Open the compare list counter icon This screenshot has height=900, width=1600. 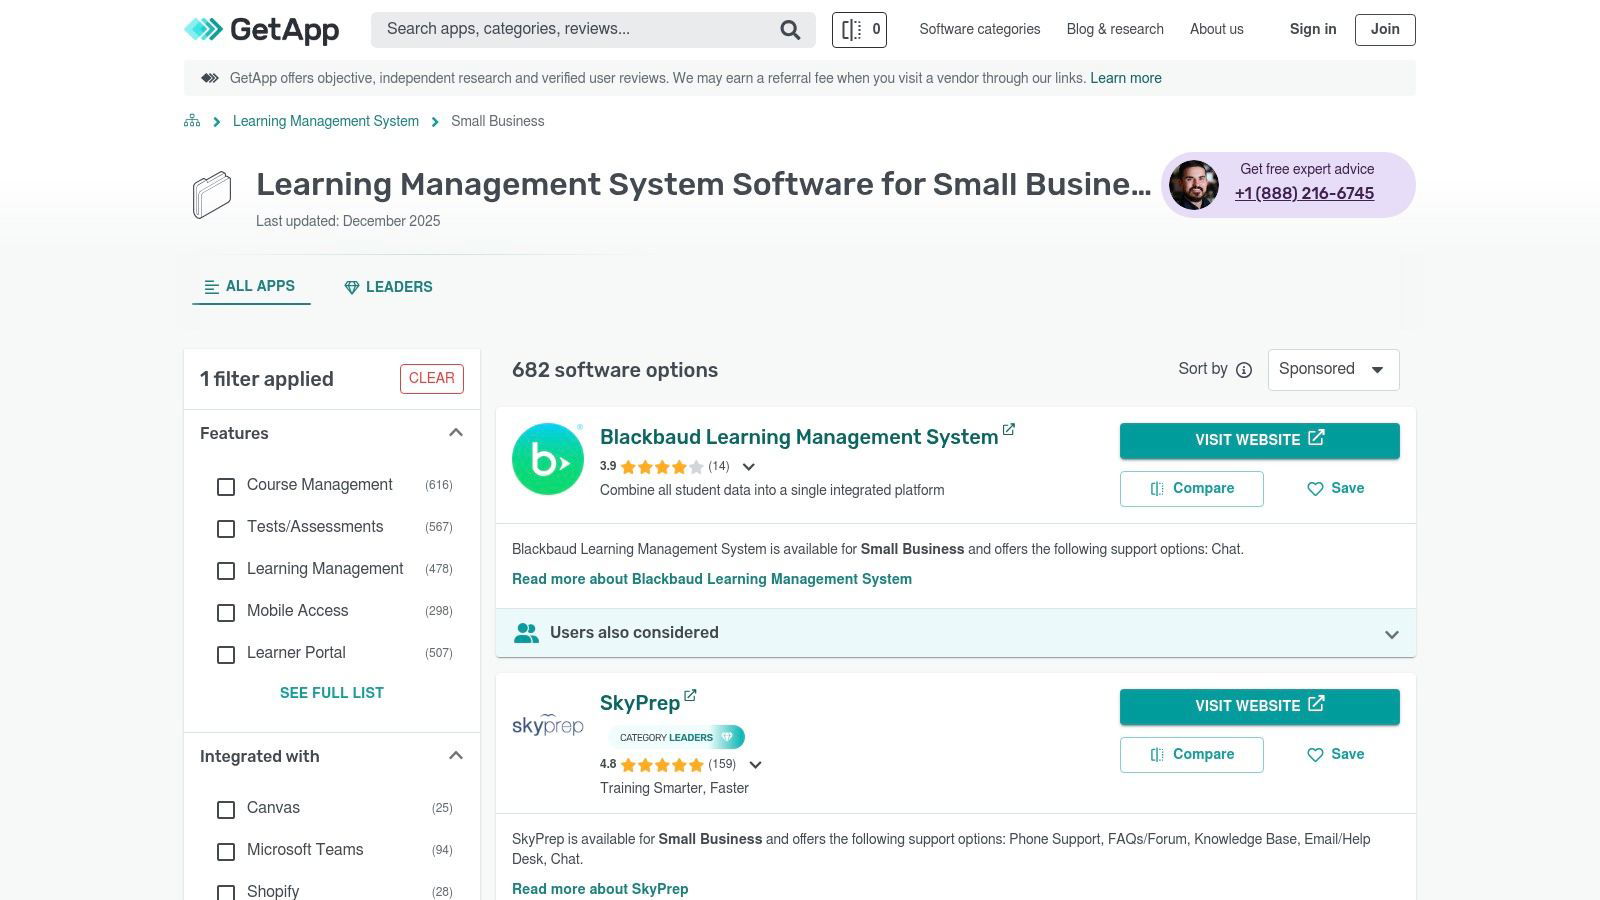pyautogui.click(x=859, y=30)
